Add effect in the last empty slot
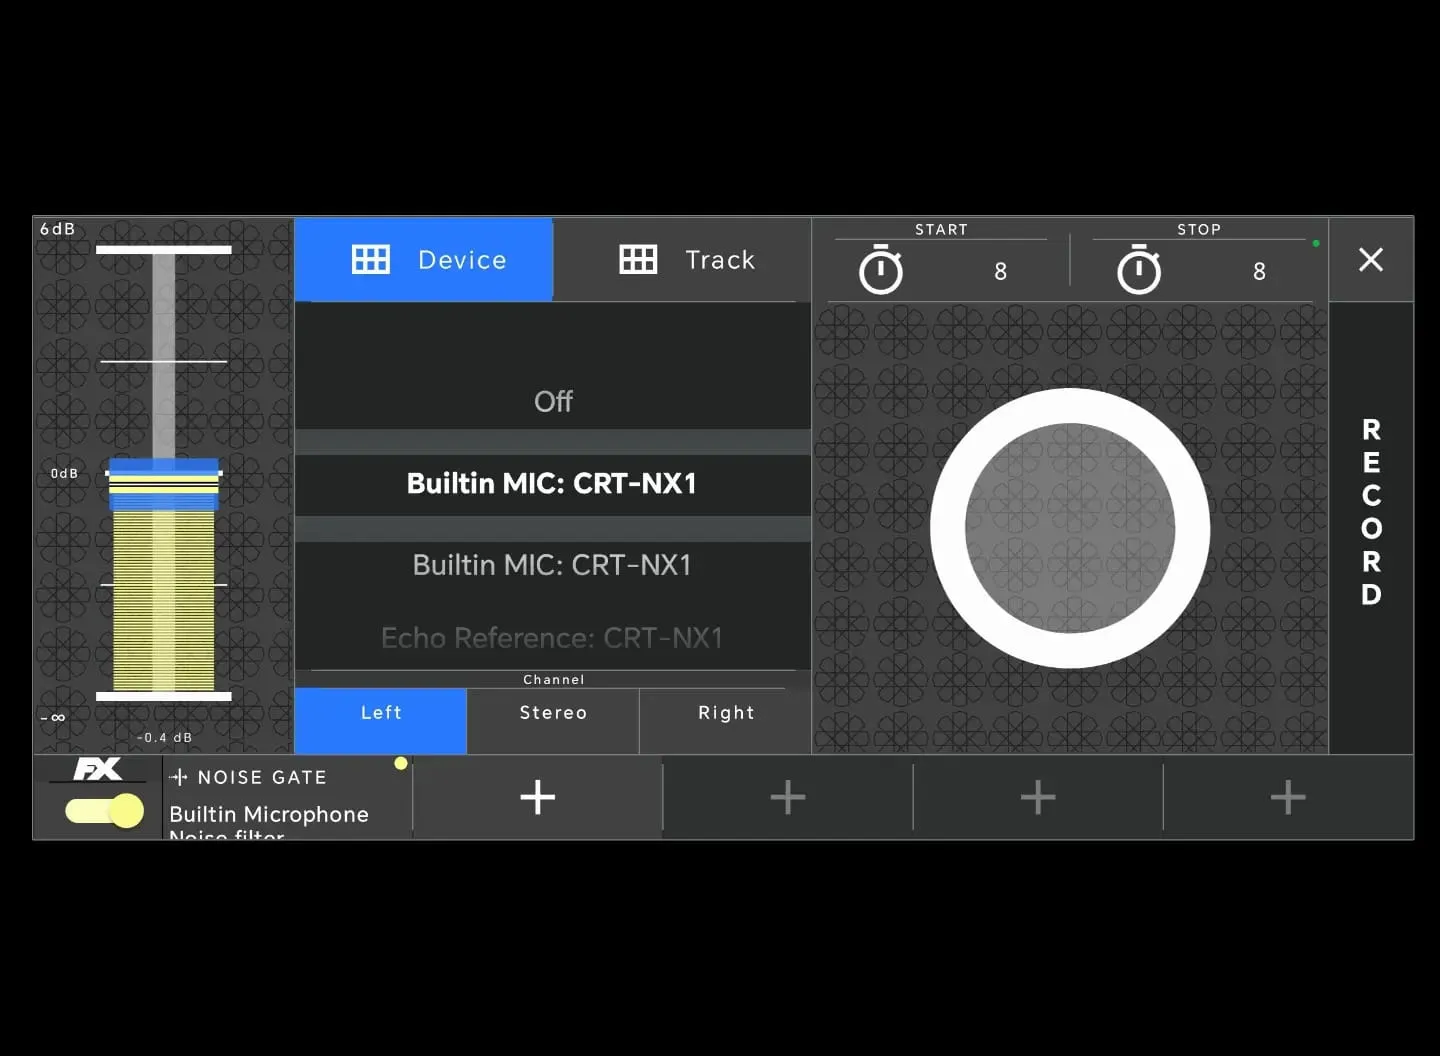The height and width of the screenshot is (1056, 1440). click(x=1288, y=797)
